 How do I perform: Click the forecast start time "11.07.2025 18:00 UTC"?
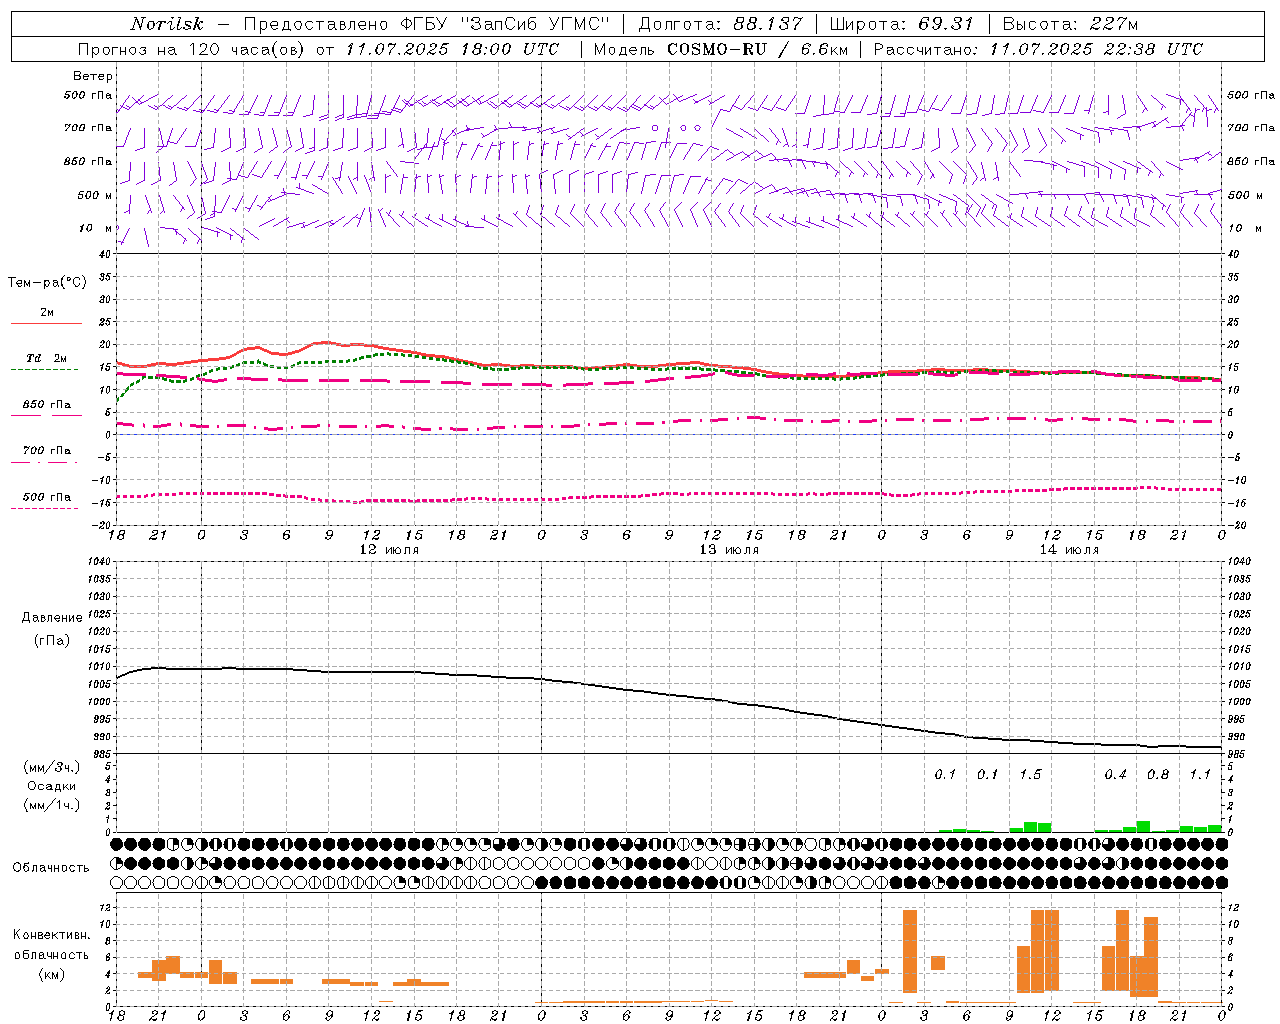point(452,49)
